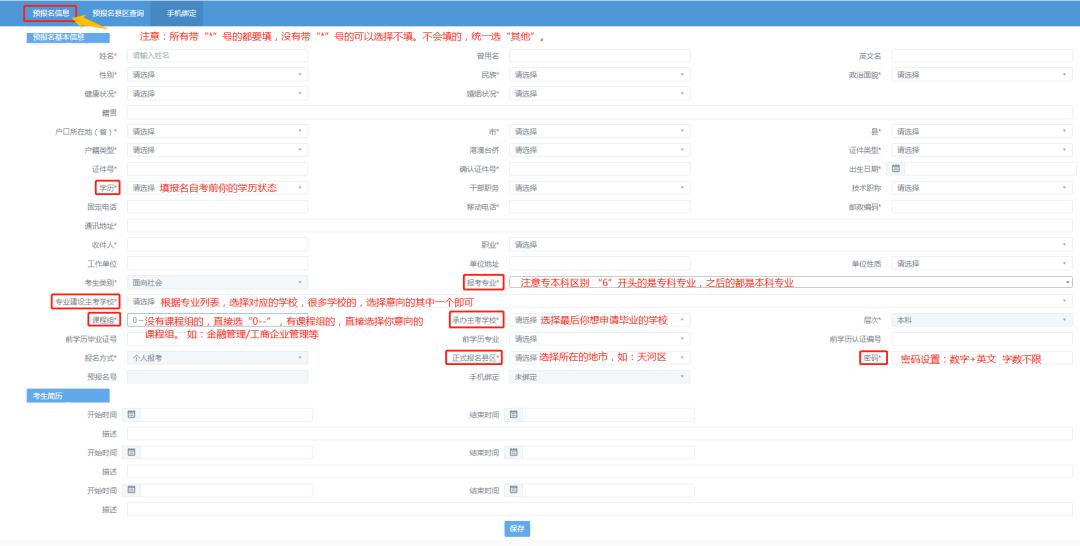Screen dimensions: 1080x546
Task: Click calendar icon of first 开始时间 field
Action: pos(132,414)
